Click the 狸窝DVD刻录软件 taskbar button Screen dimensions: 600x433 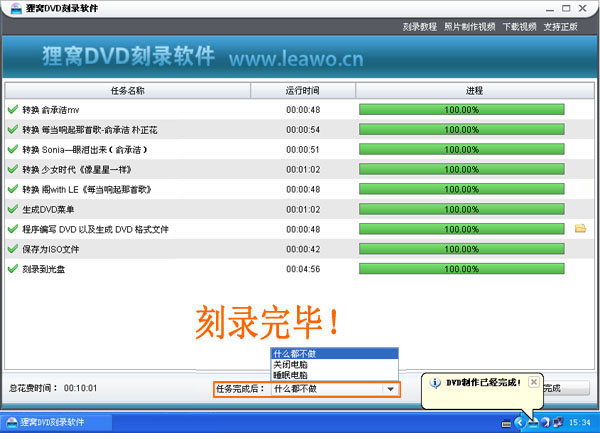click(57, 422)
